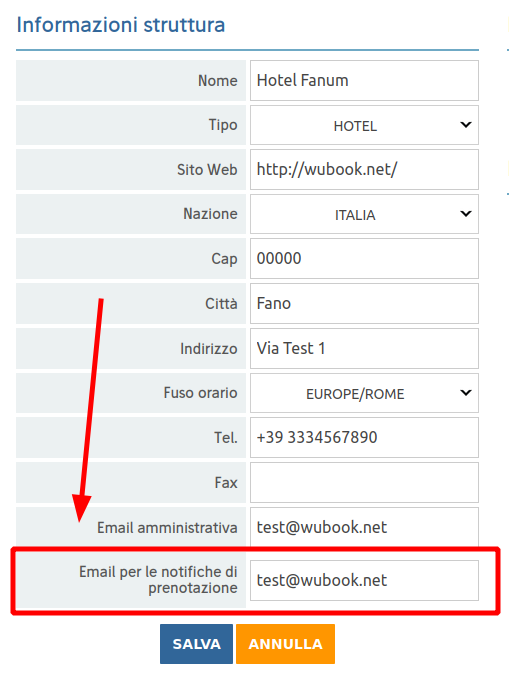509x680 pixels.
Task: Open the Nazione dropdown showing ITALIA
Action: click(x=364, y=214)
